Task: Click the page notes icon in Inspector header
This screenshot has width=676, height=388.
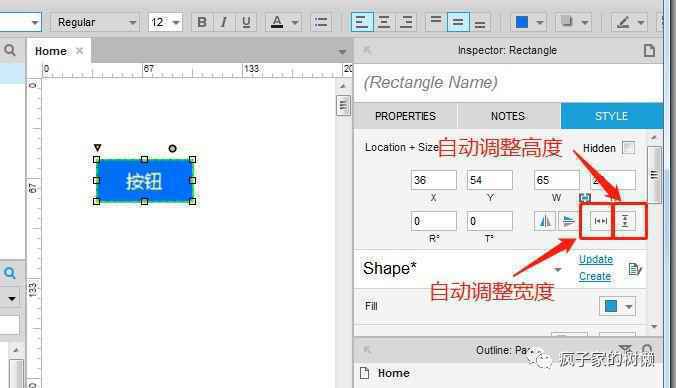Action: click(x=649, y=50)
